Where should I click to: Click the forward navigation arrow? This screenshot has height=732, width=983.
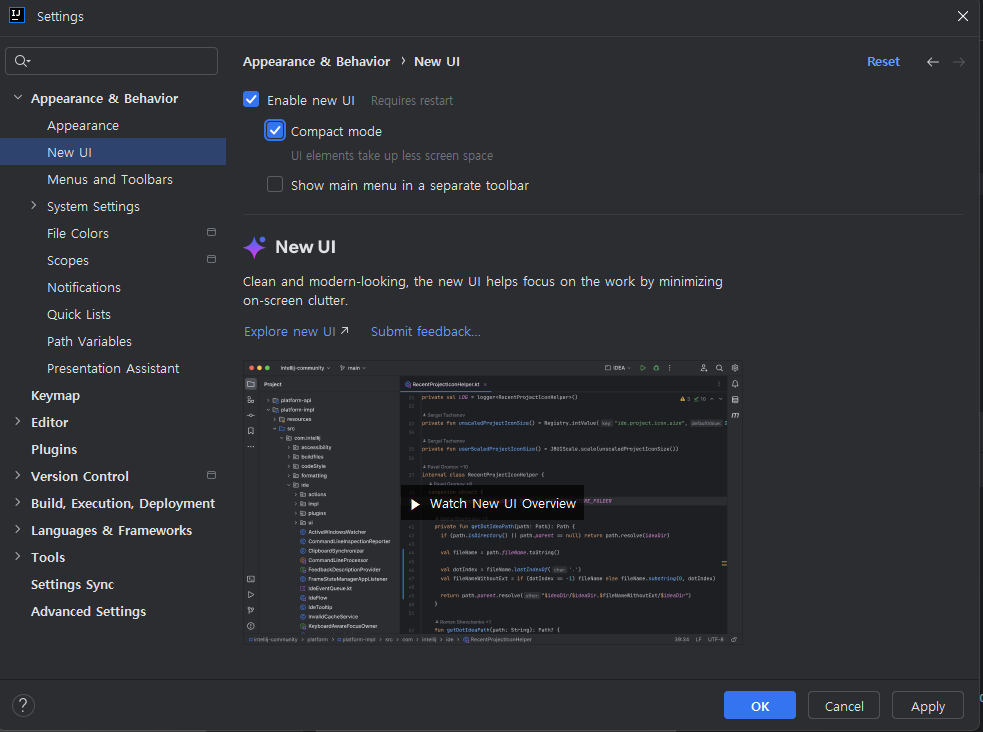[959, 61]
